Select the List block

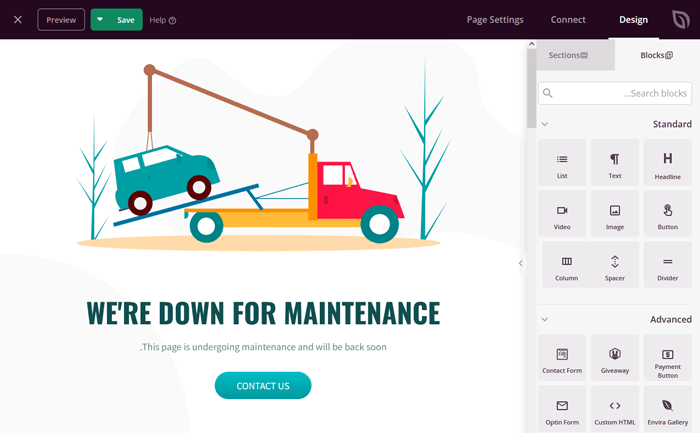point(562,162)
